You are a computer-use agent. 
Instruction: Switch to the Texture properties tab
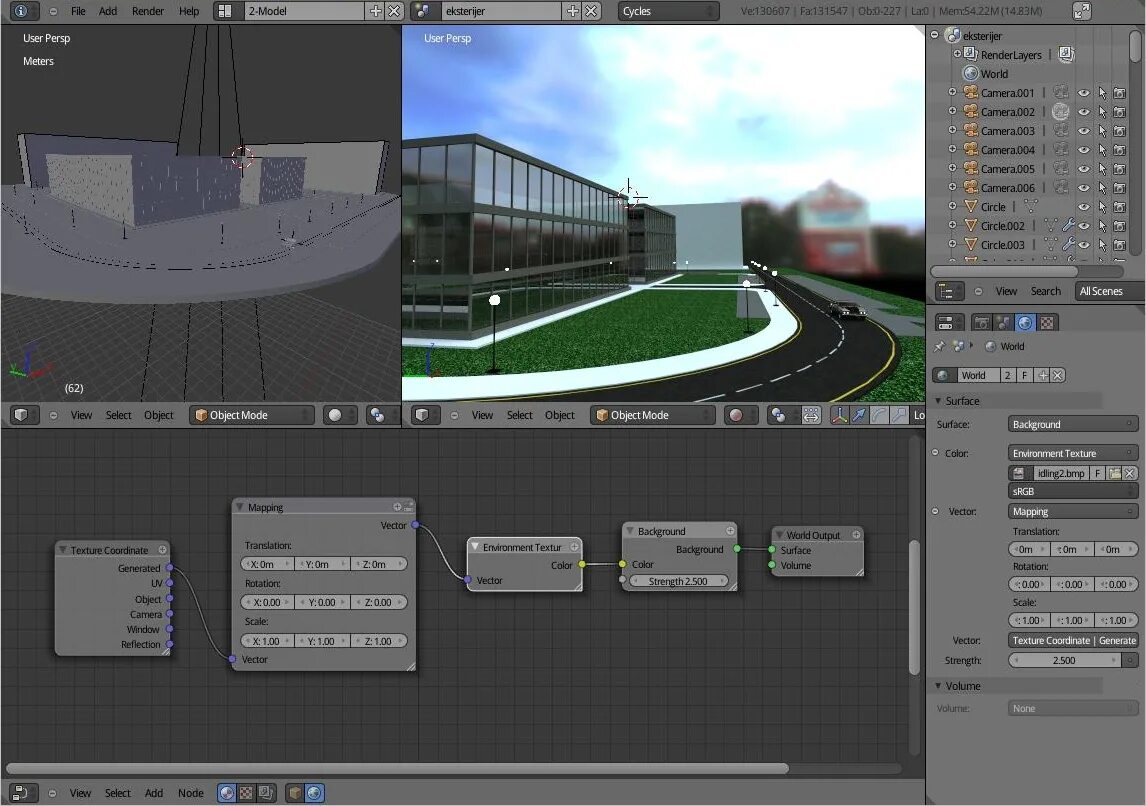[x=1047, y=322]
